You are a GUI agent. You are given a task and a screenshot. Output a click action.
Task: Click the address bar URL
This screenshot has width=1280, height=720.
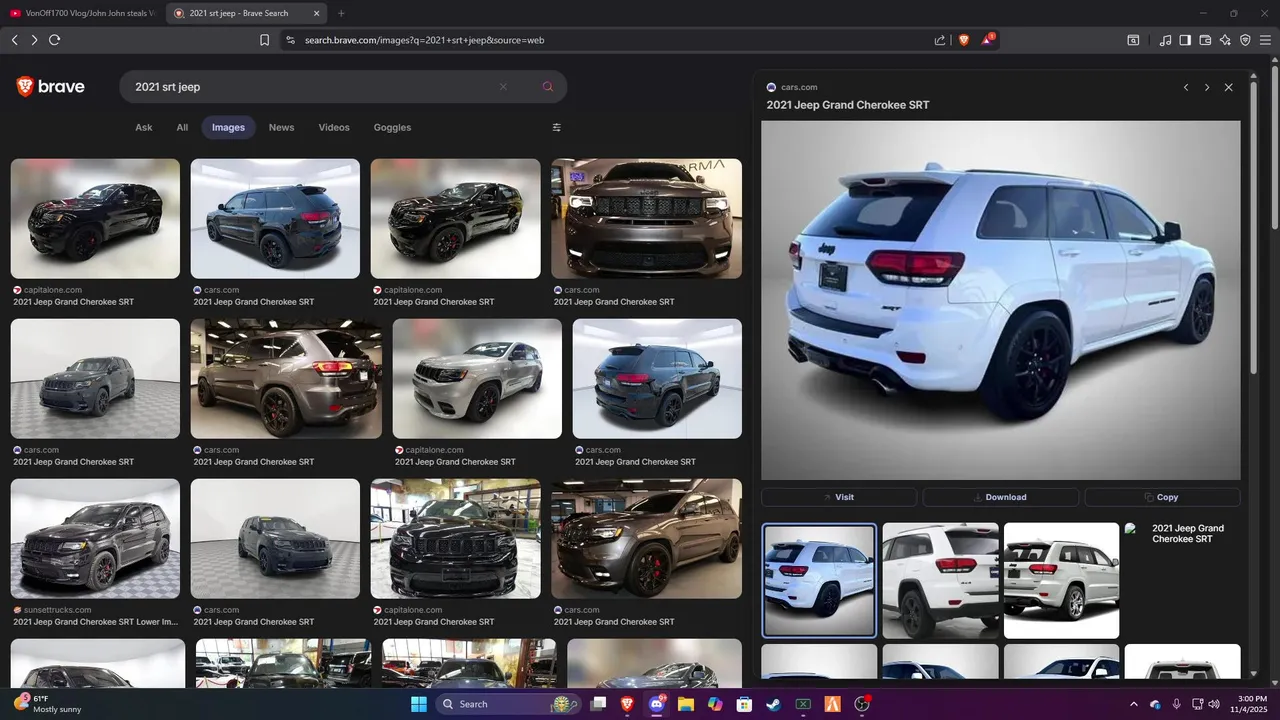point(424,40)
